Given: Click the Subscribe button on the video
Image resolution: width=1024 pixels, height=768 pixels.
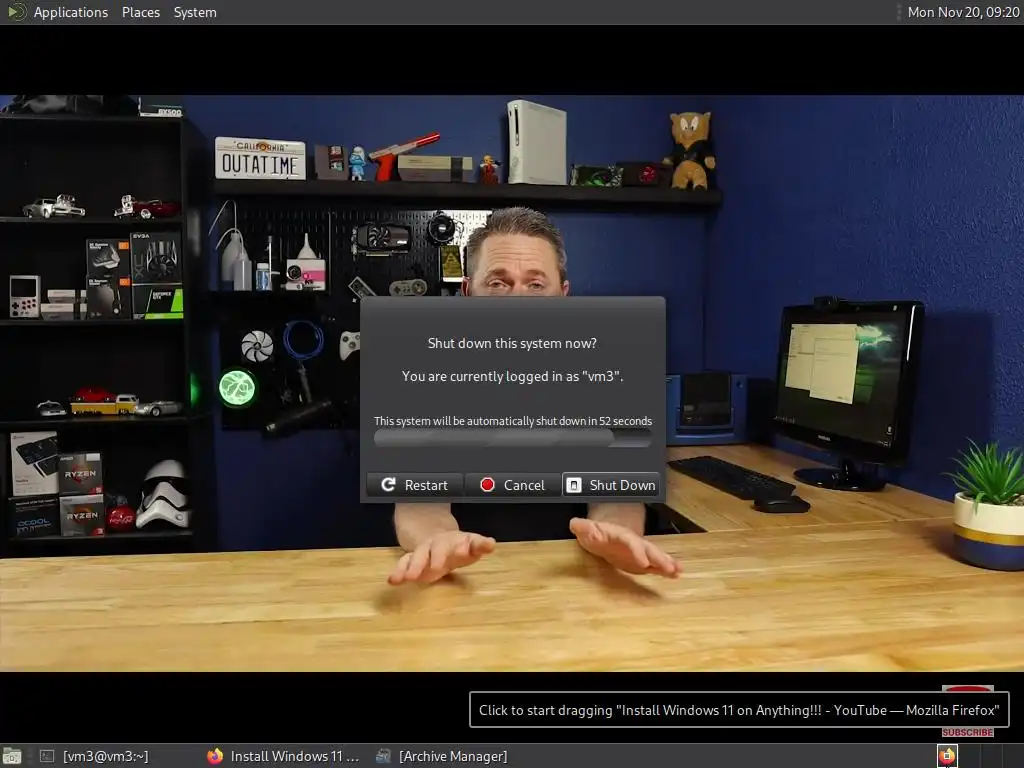Looking at the screenshot, I should 968,732.
